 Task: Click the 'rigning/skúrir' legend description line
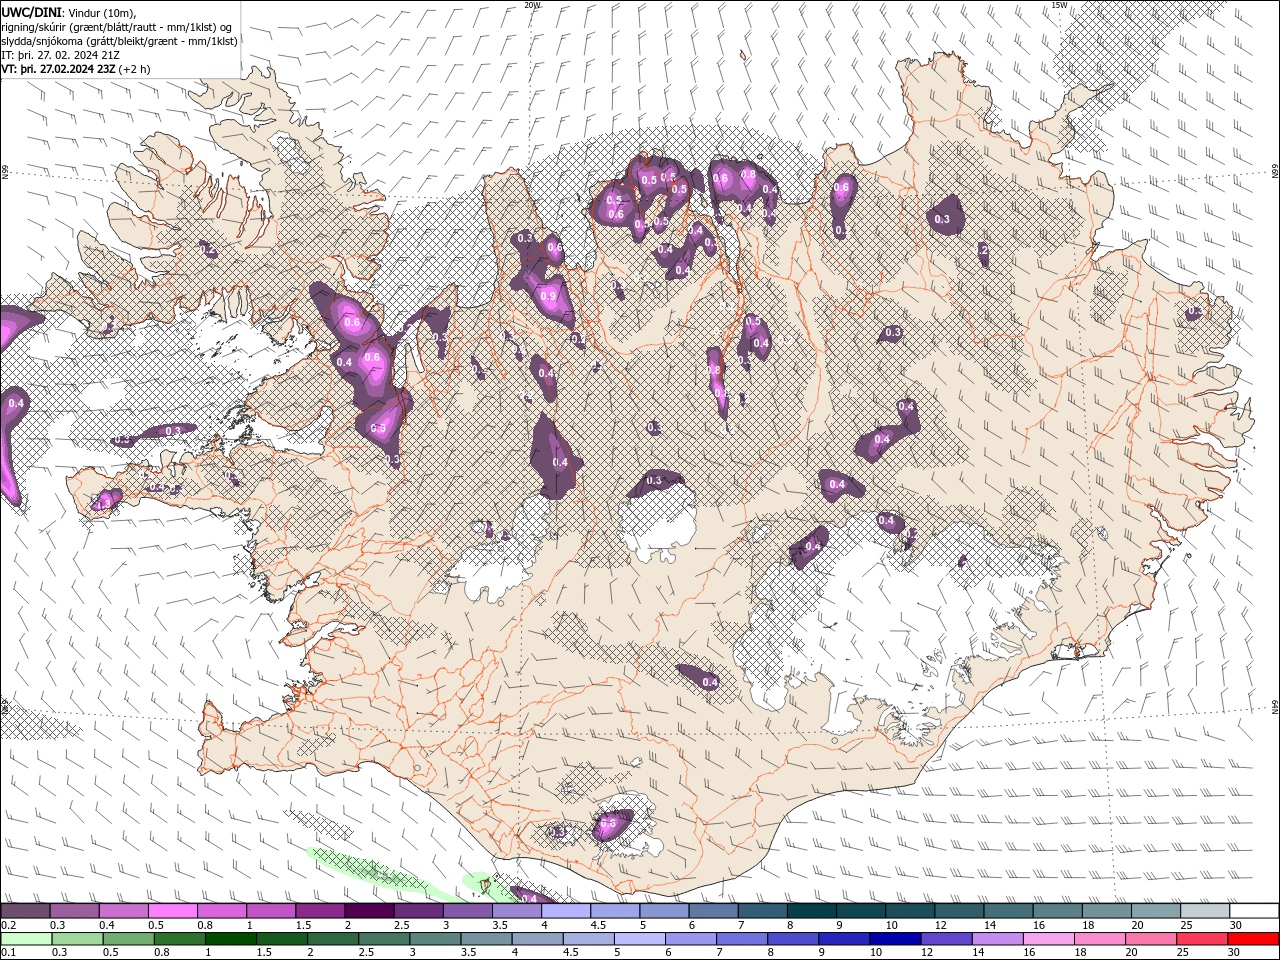(115, 26)
